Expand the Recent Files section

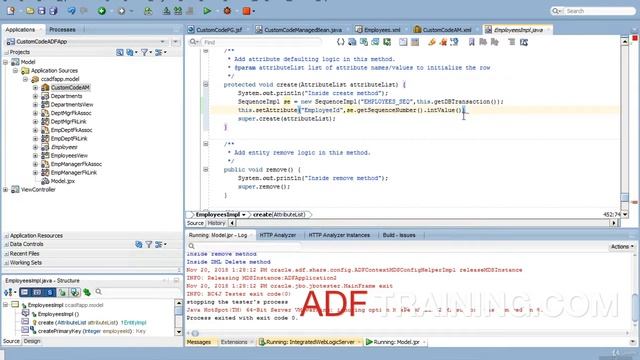(7, 254)
